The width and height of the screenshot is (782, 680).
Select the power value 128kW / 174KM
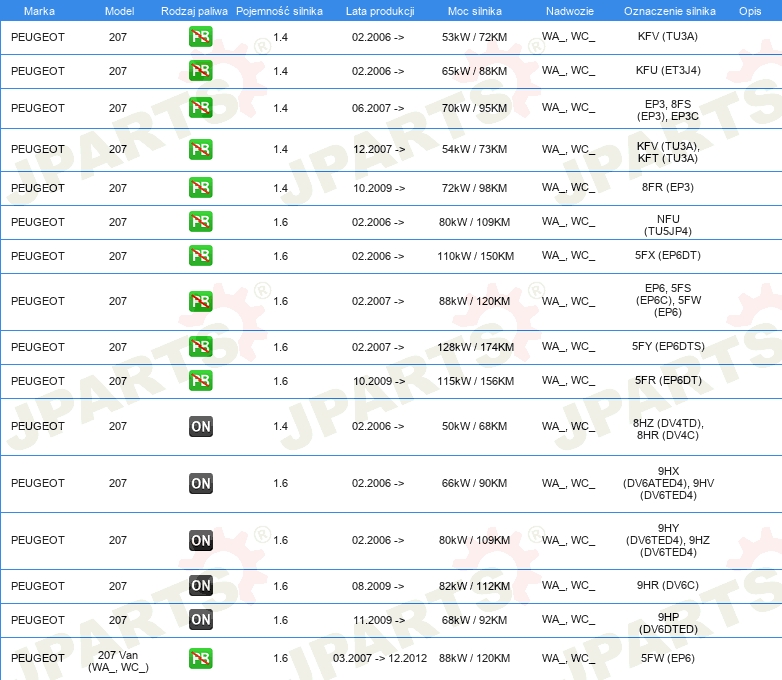point(476,347)
